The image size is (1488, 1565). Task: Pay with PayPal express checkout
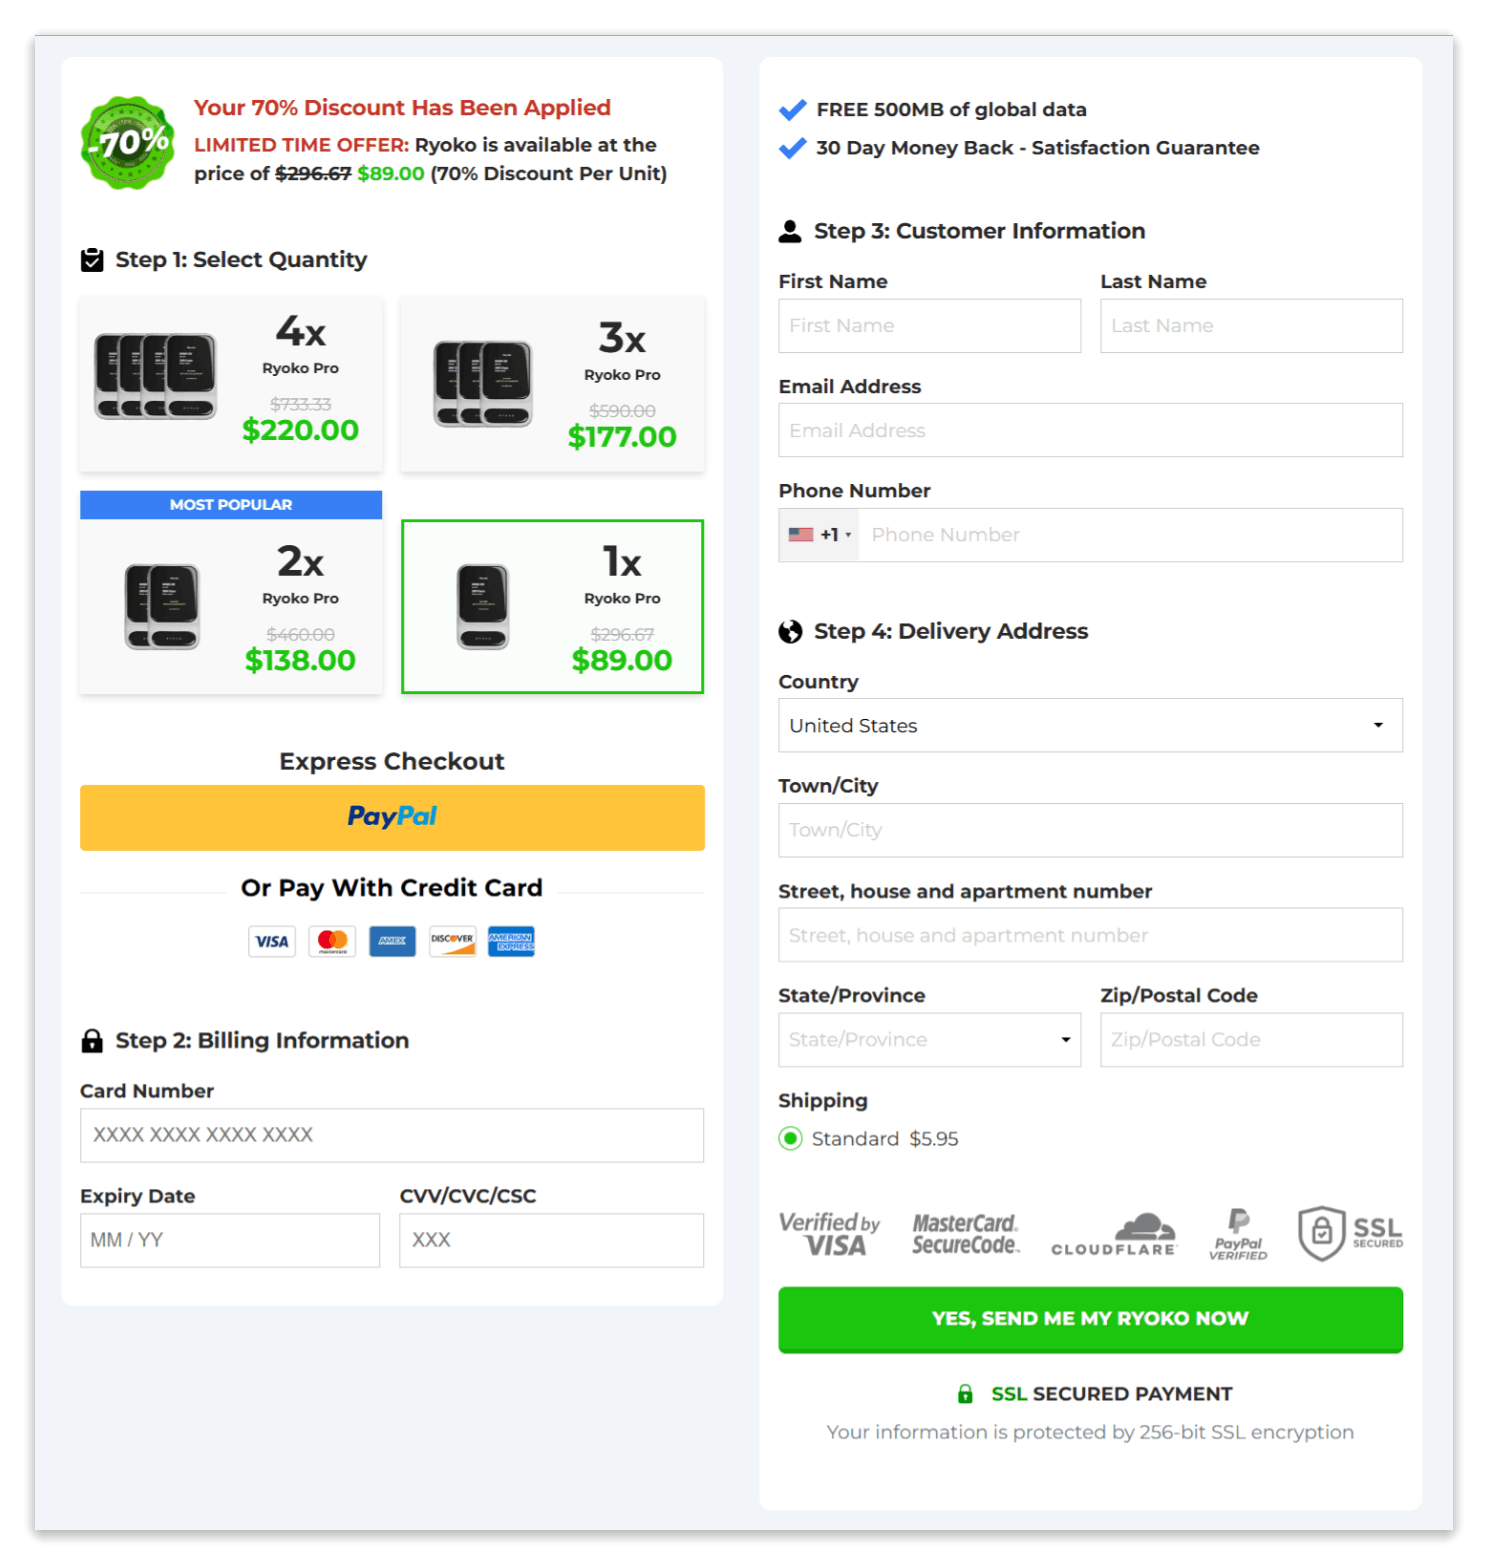pos(392,817)
